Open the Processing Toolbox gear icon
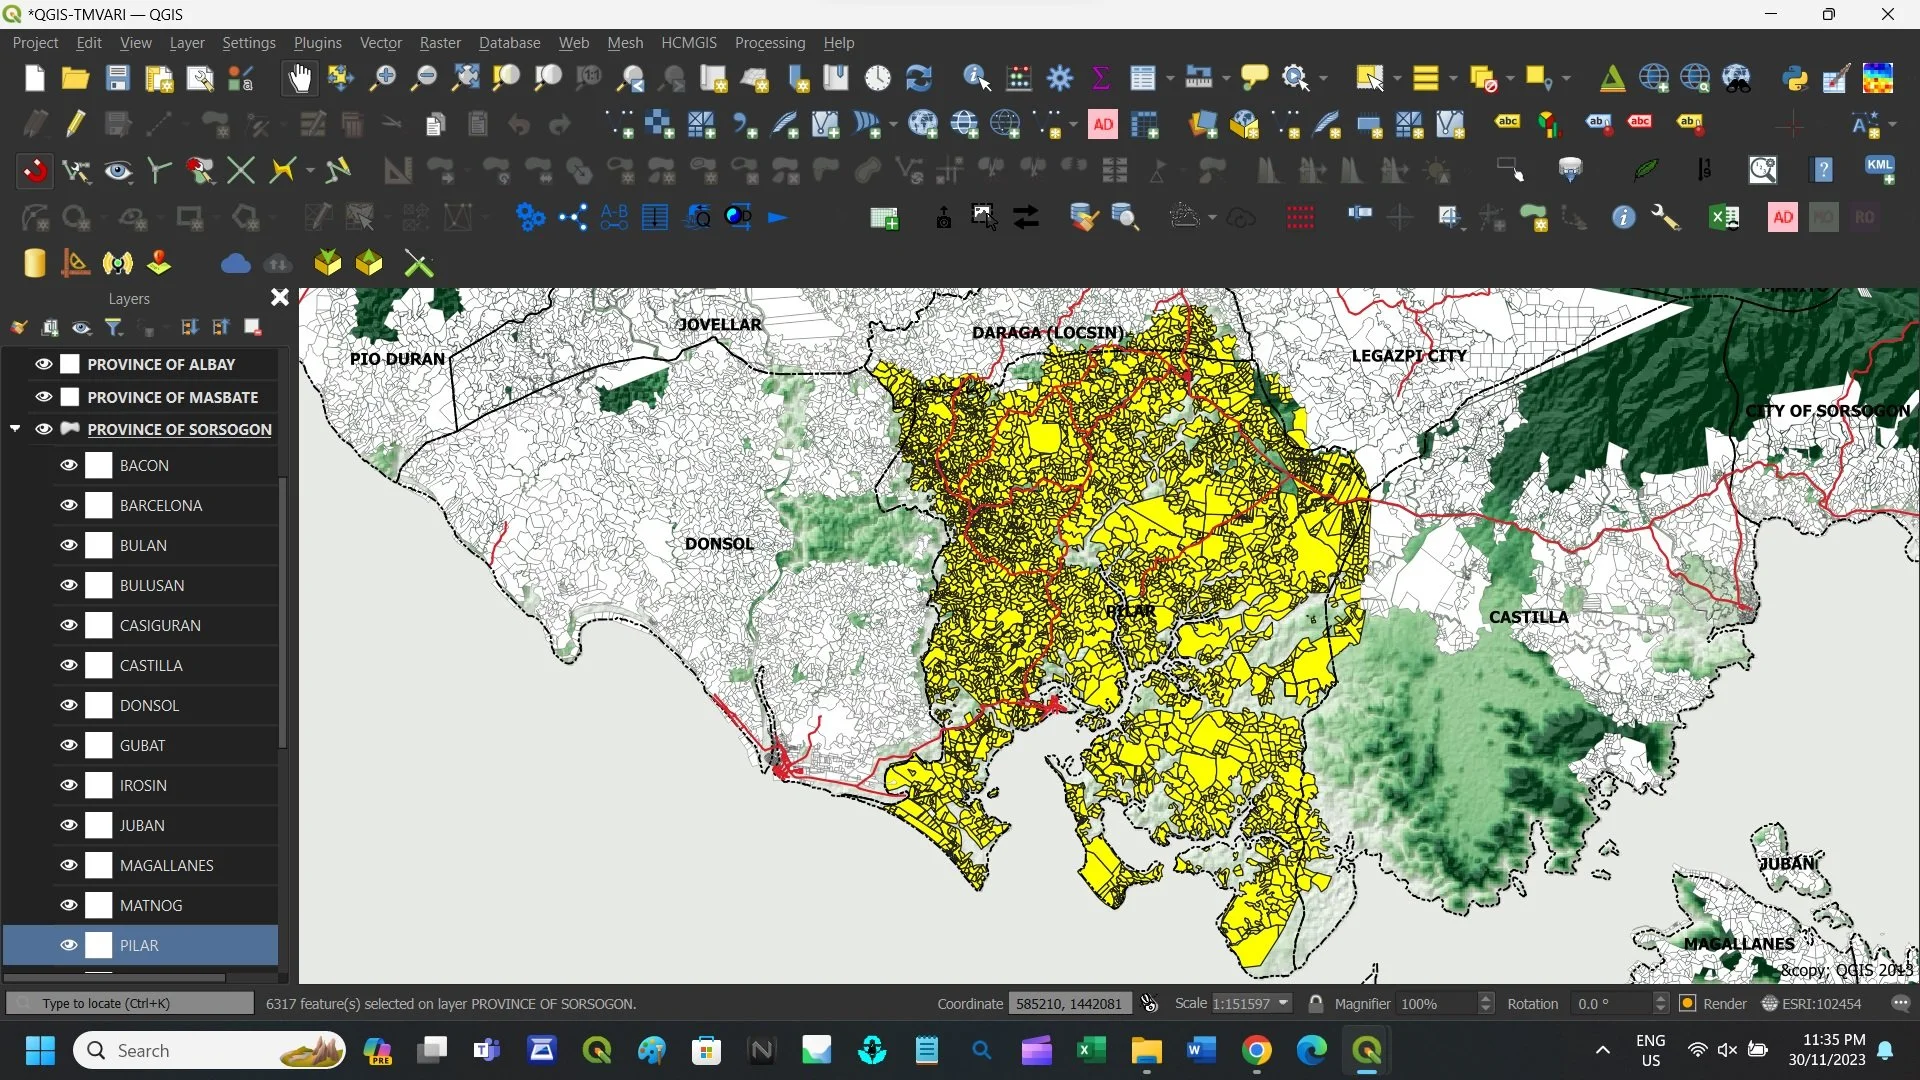 click(x=1060, y=78)
